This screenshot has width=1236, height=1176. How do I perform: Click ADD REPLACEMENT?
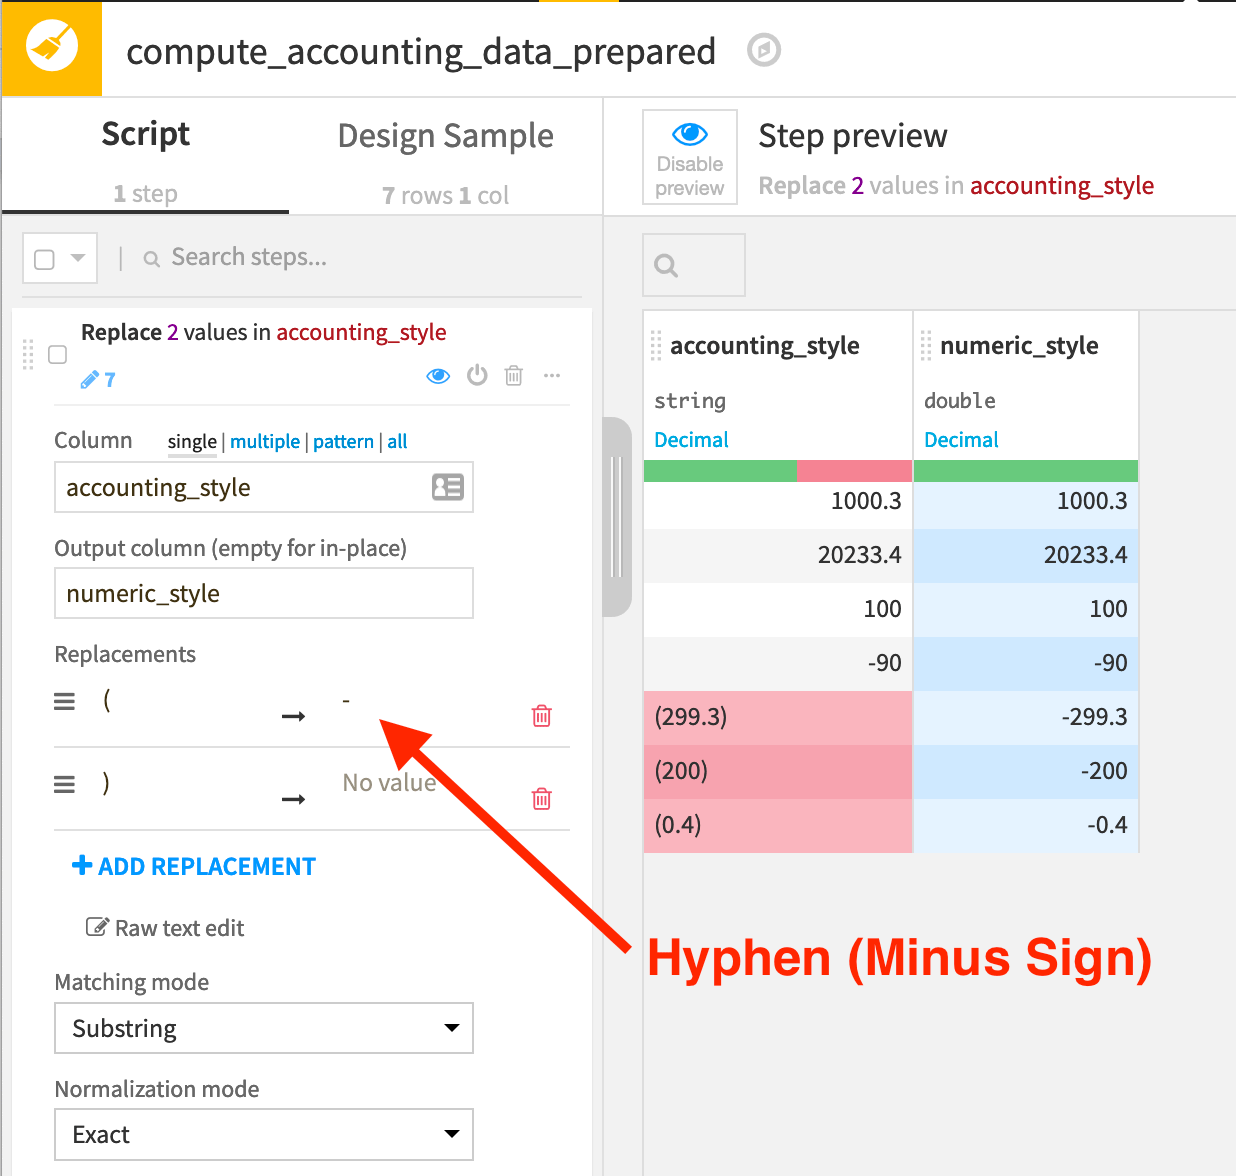point(193,866)
